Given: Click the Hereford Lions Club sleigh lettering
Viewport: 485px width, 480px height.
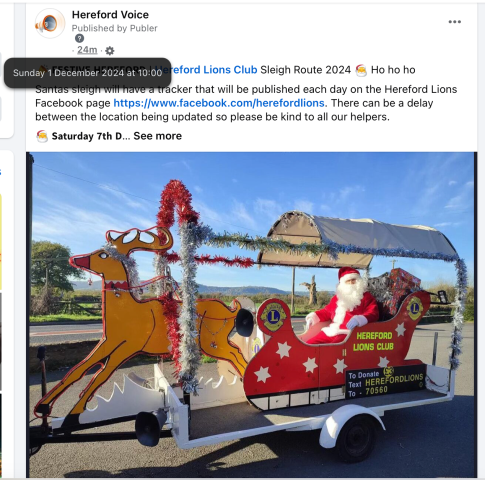Looking at the screenshot, I should (373, 341).
